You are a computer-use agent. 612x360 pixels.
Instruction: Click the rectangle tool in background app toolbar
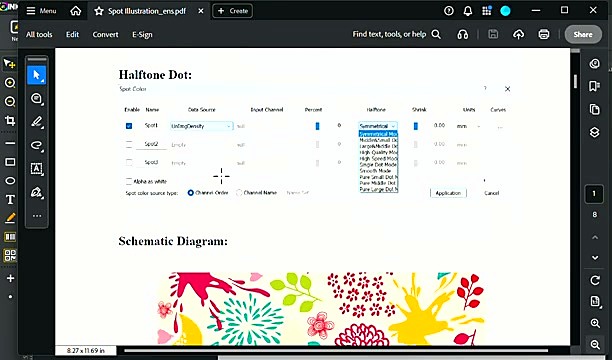(x=10, y=162)
